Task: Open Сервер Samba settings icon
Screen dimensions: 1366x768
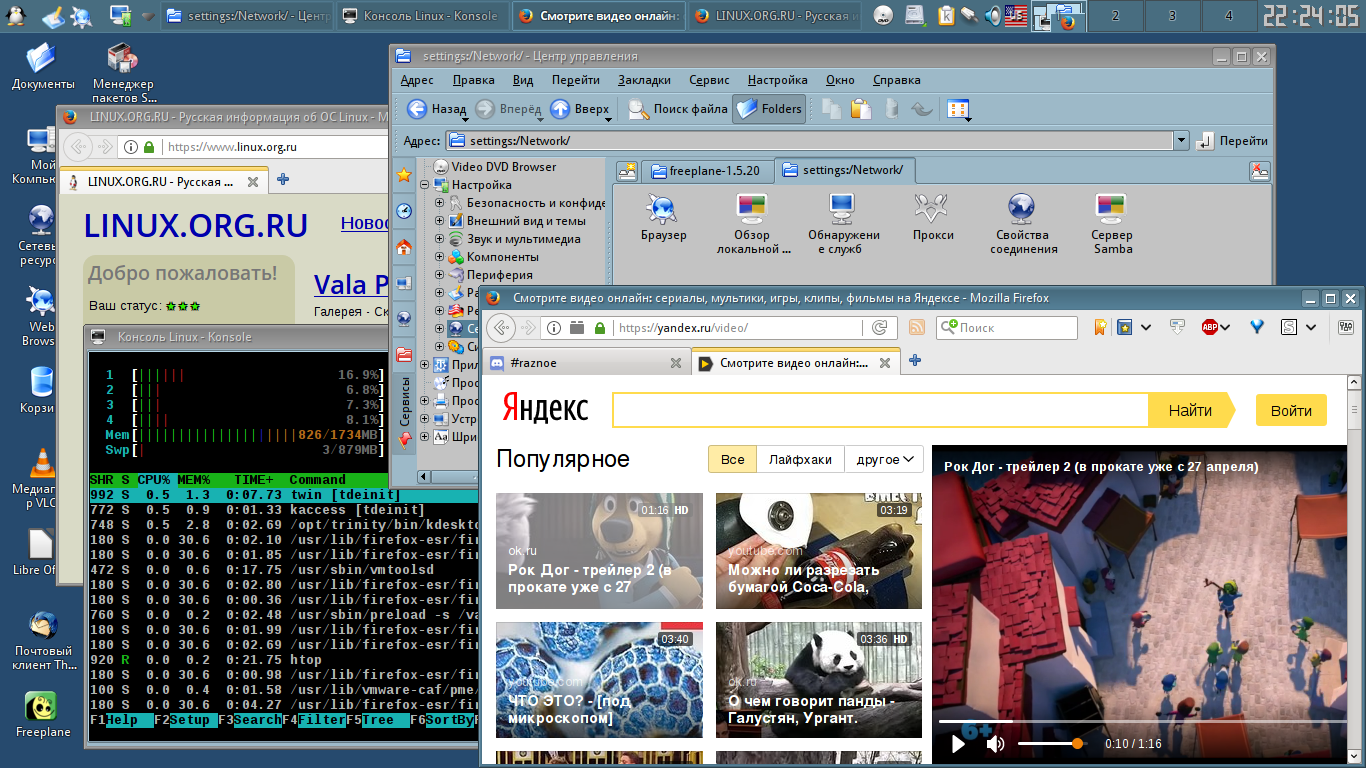Action: tap(1112, 224)
